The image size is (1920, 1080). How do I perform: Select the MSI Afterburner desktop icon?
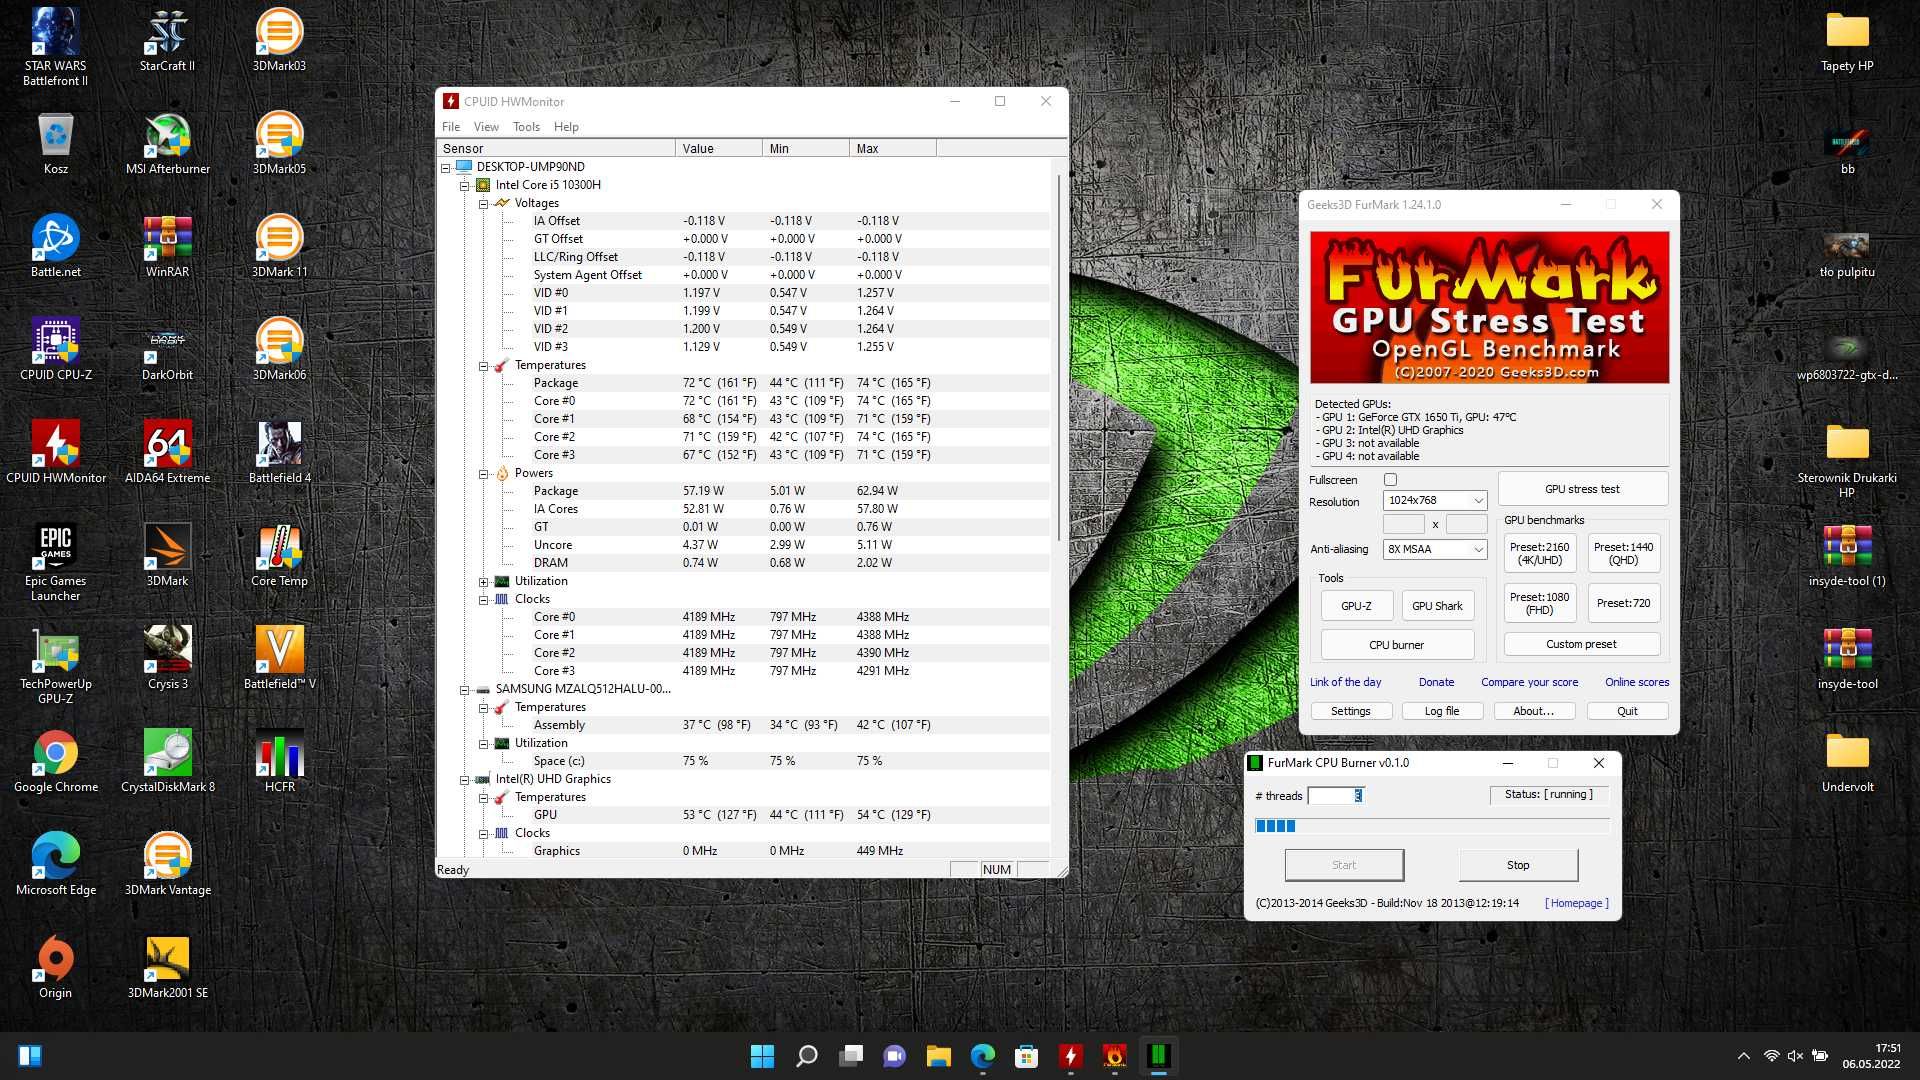tap(167, 143)
